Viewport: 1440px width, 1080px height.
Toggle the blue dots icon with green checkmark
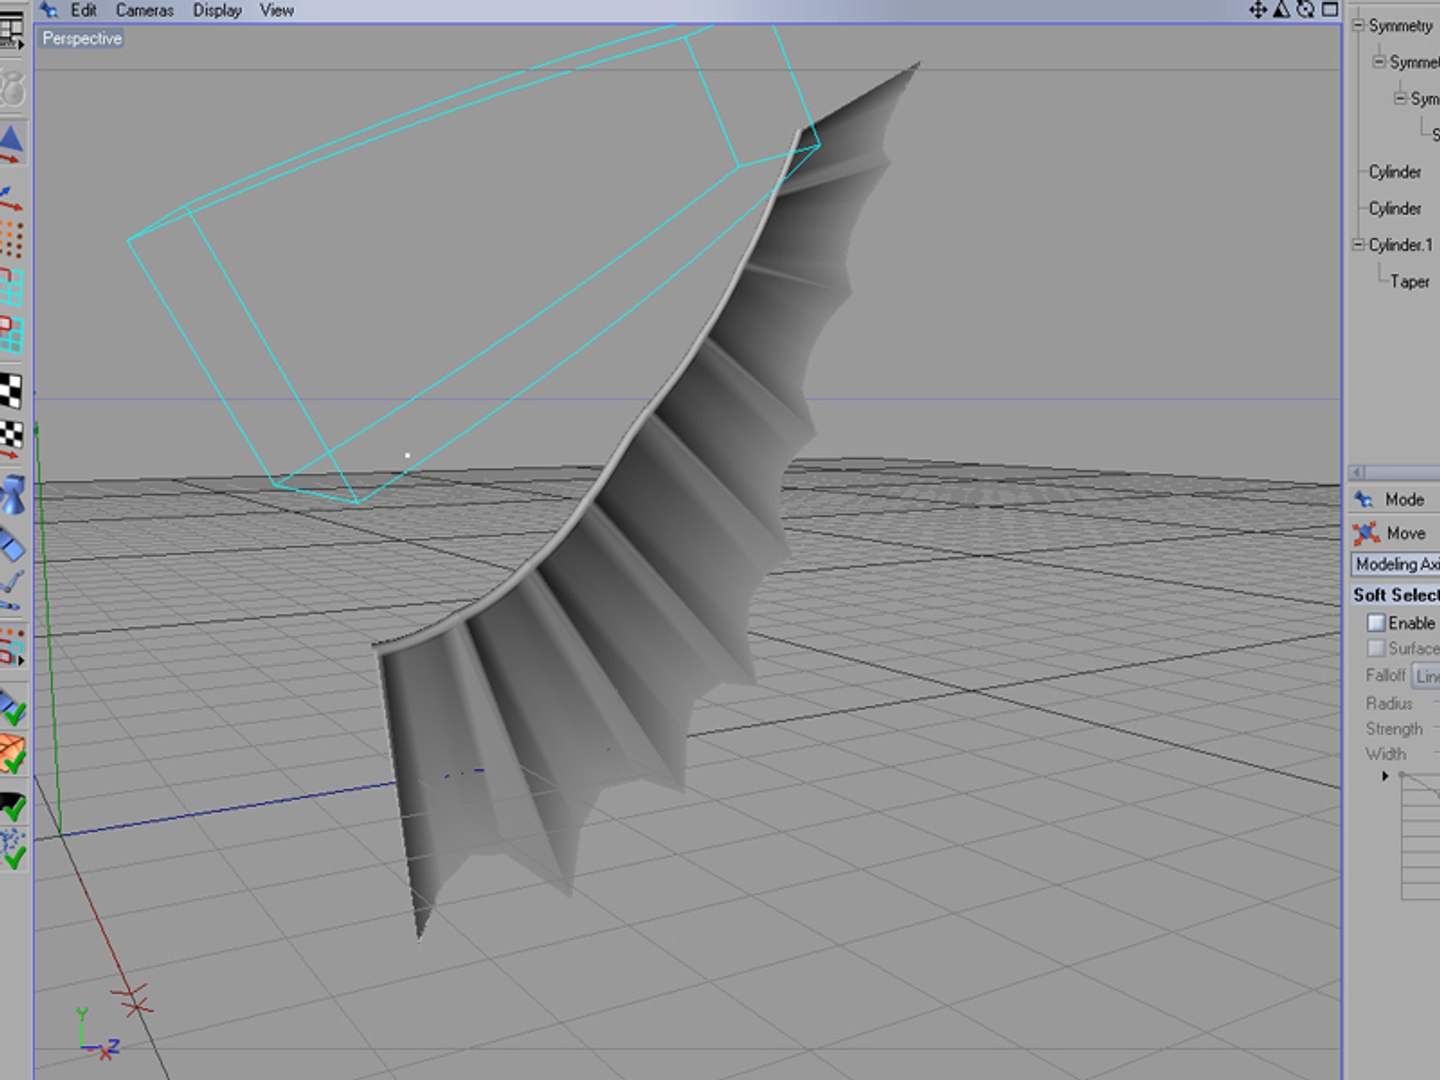(11, 849)
